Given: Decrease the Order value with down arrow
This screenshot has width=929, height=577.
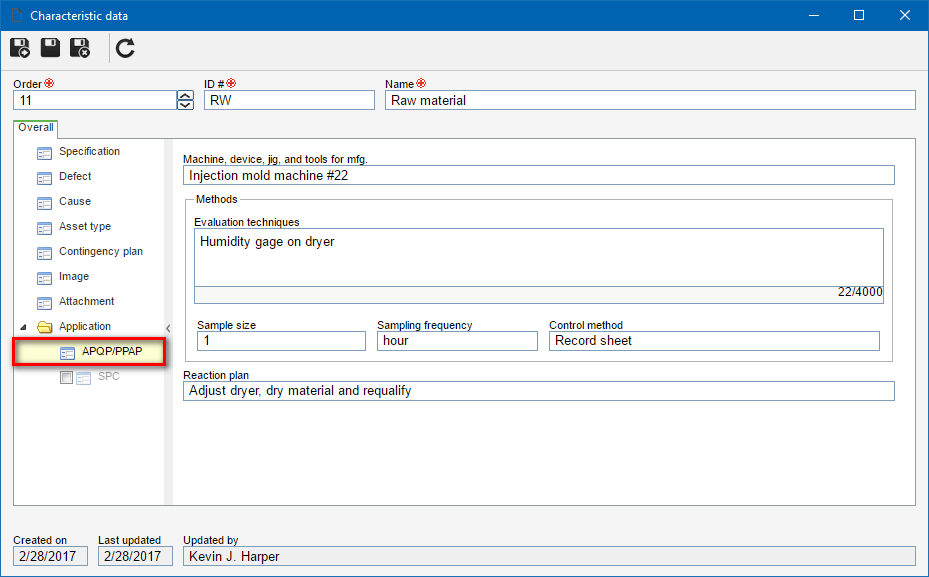Looking at the screenshot, I should (x=185, y=105).
